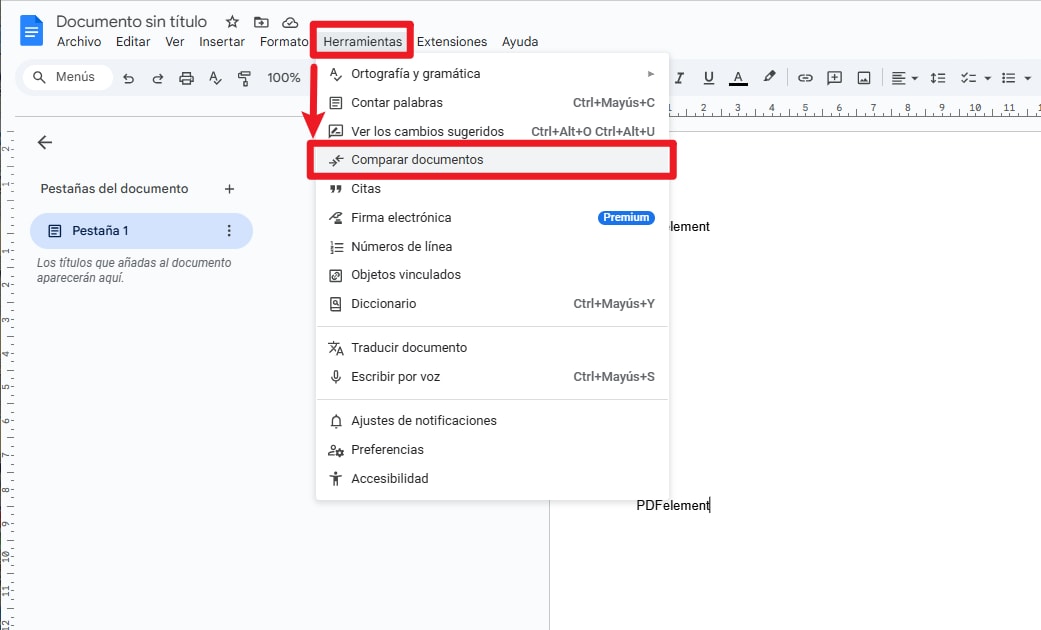1041x630 pixels.
Task: Insert a link using the toolbar icon
Action: point(806,77)
